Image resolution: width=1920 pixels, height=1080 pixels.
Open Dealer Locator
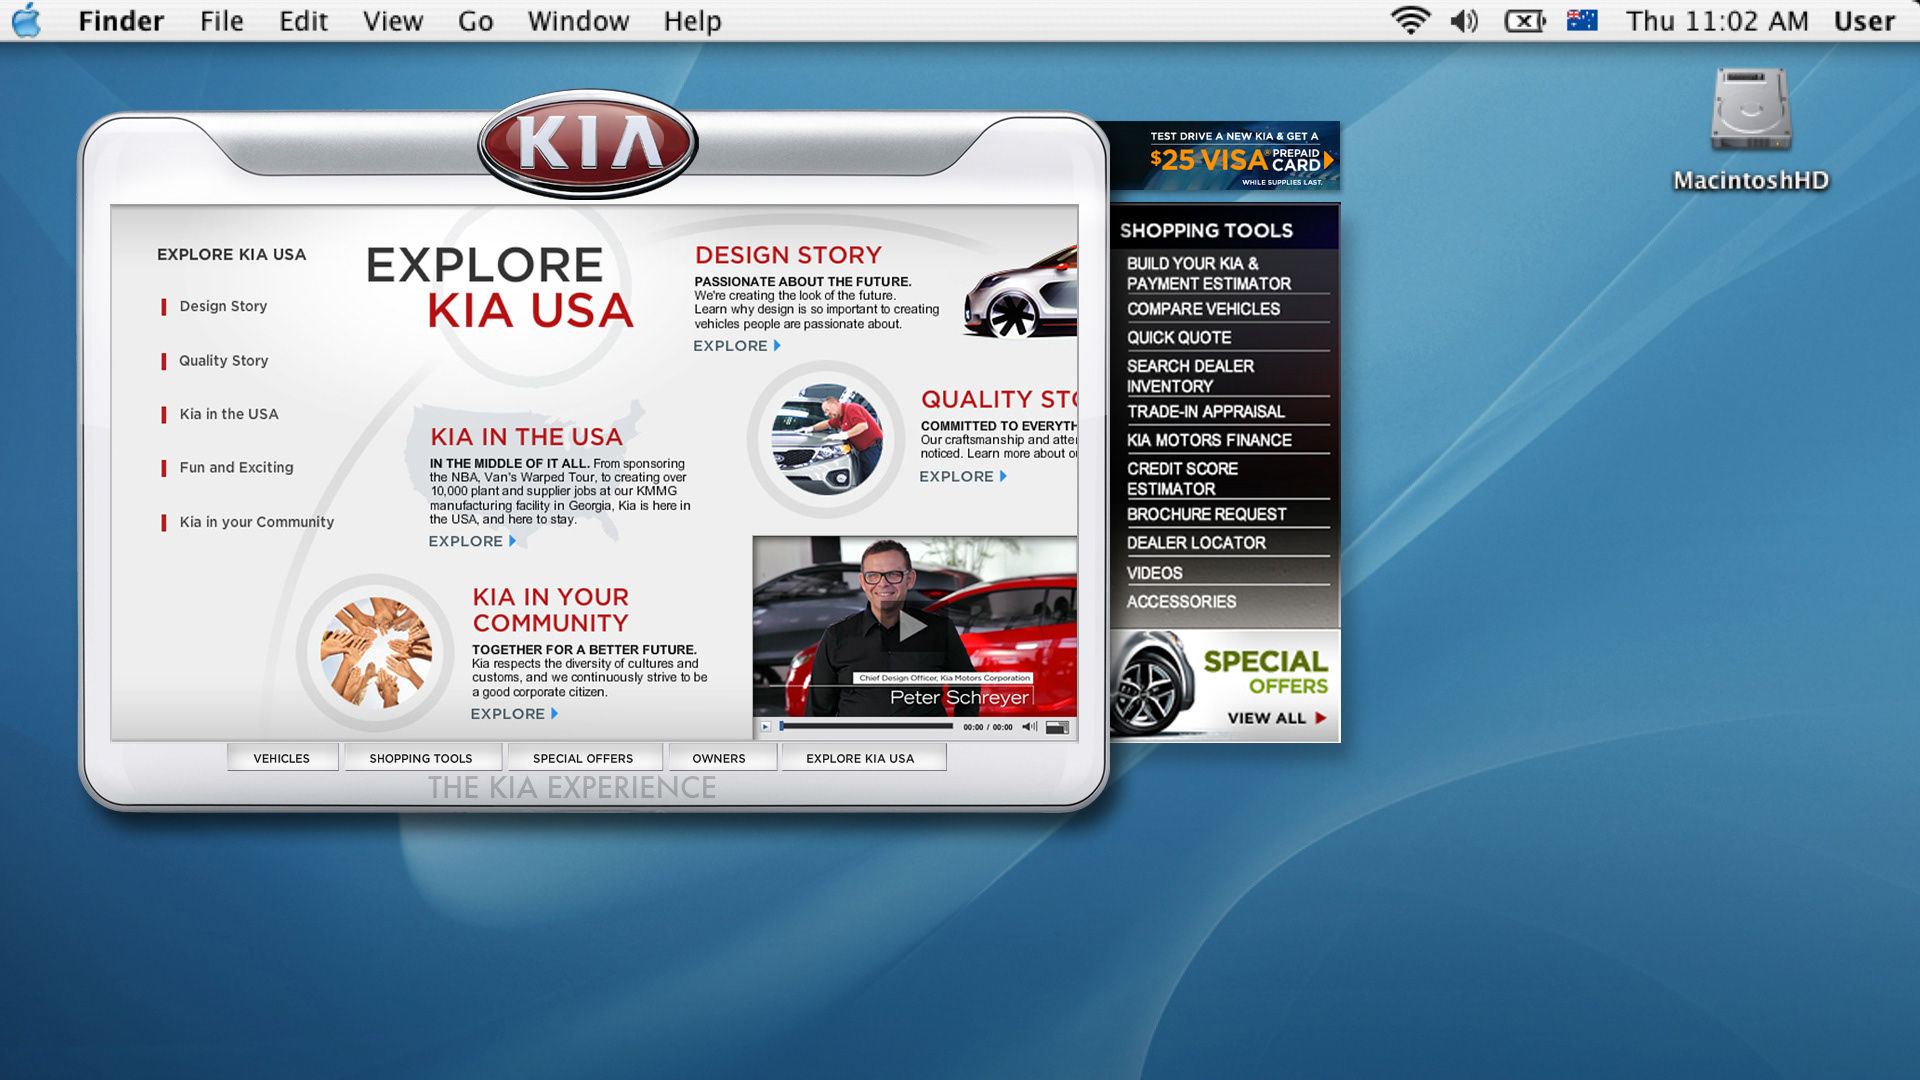(x=1196, y=543)
